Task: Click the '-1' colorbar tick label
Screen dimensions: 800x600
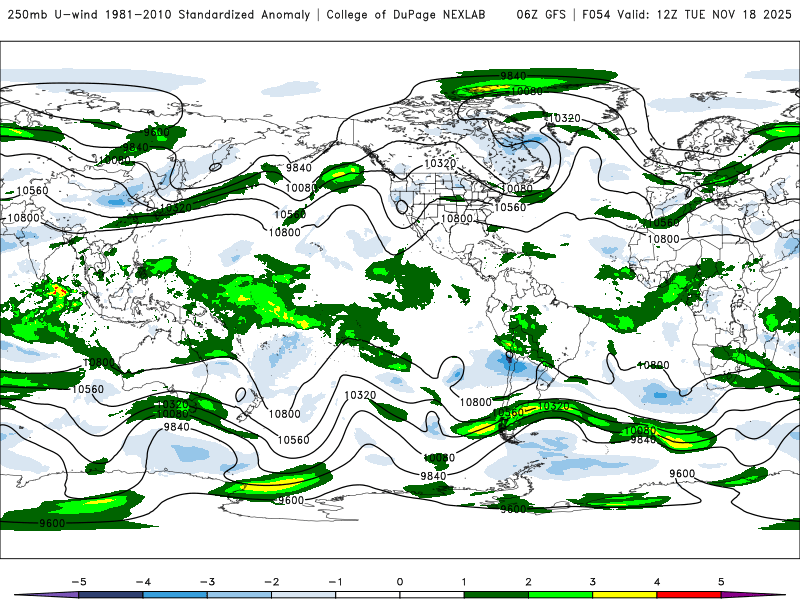Action: pos(335,582)
